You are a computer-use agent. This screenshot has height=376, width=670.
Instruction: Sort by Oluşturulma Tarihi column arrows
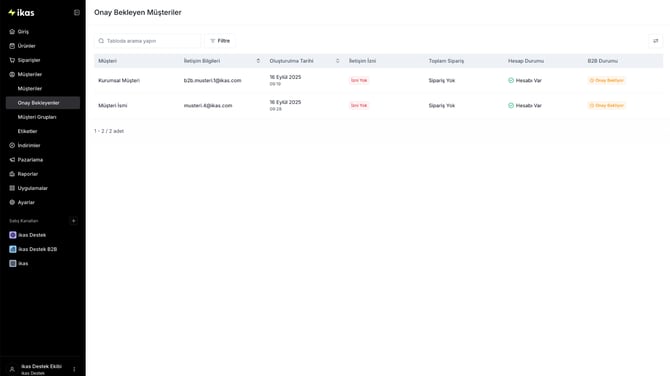[x=338, y=61]
